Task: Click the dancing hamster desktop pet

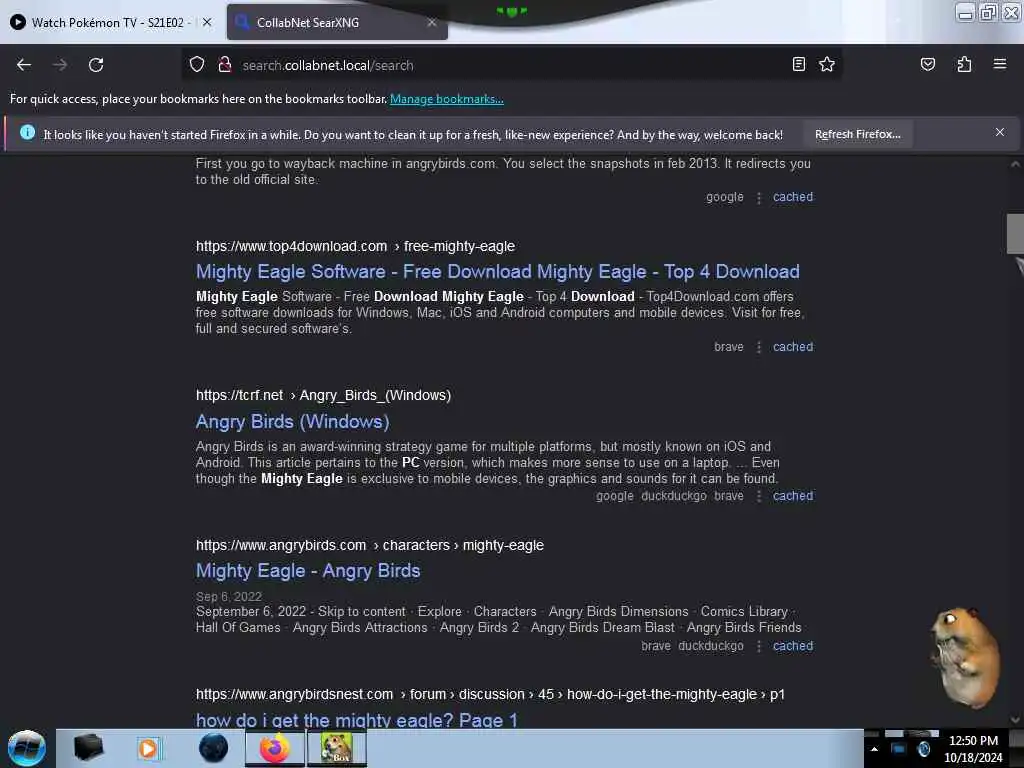Action: tap(965, 657)
